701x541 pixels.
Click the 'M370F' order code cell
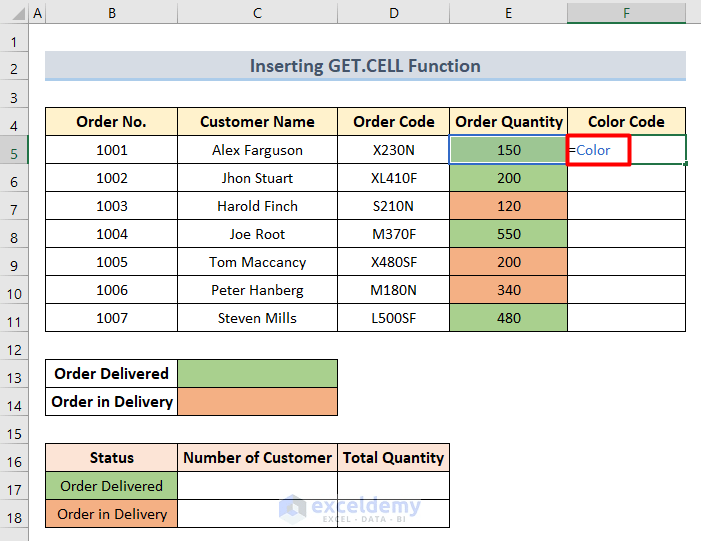pyautogui.click(x=393, y=234)
